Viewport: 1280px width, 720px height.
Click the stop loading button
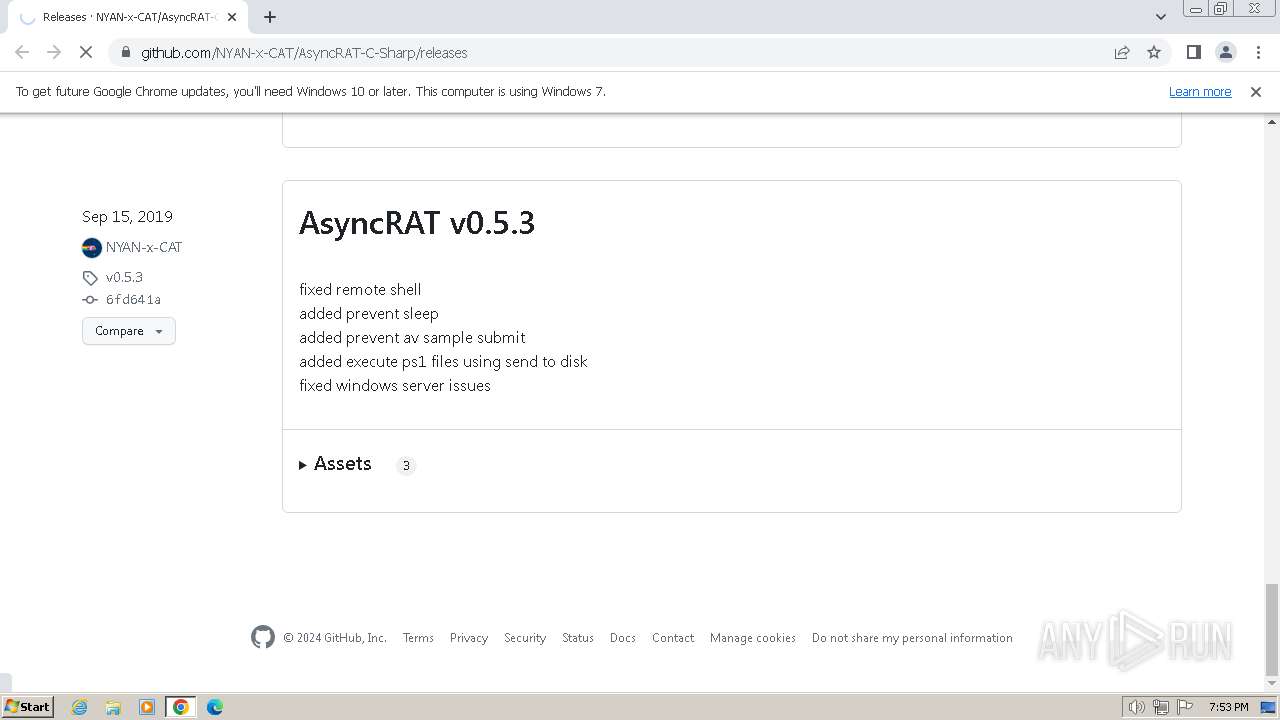click(x=86, y=53)
